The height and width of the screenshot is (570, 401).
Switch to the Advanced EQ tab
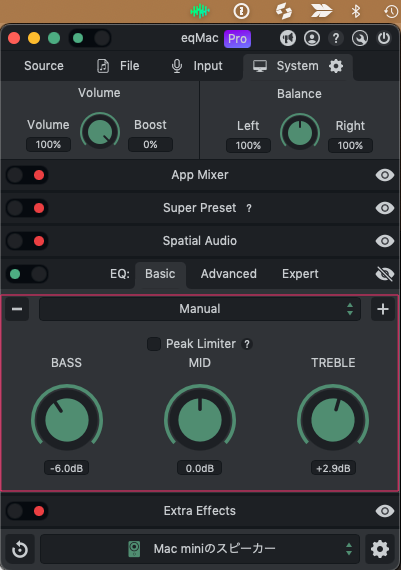click(229, 274)
